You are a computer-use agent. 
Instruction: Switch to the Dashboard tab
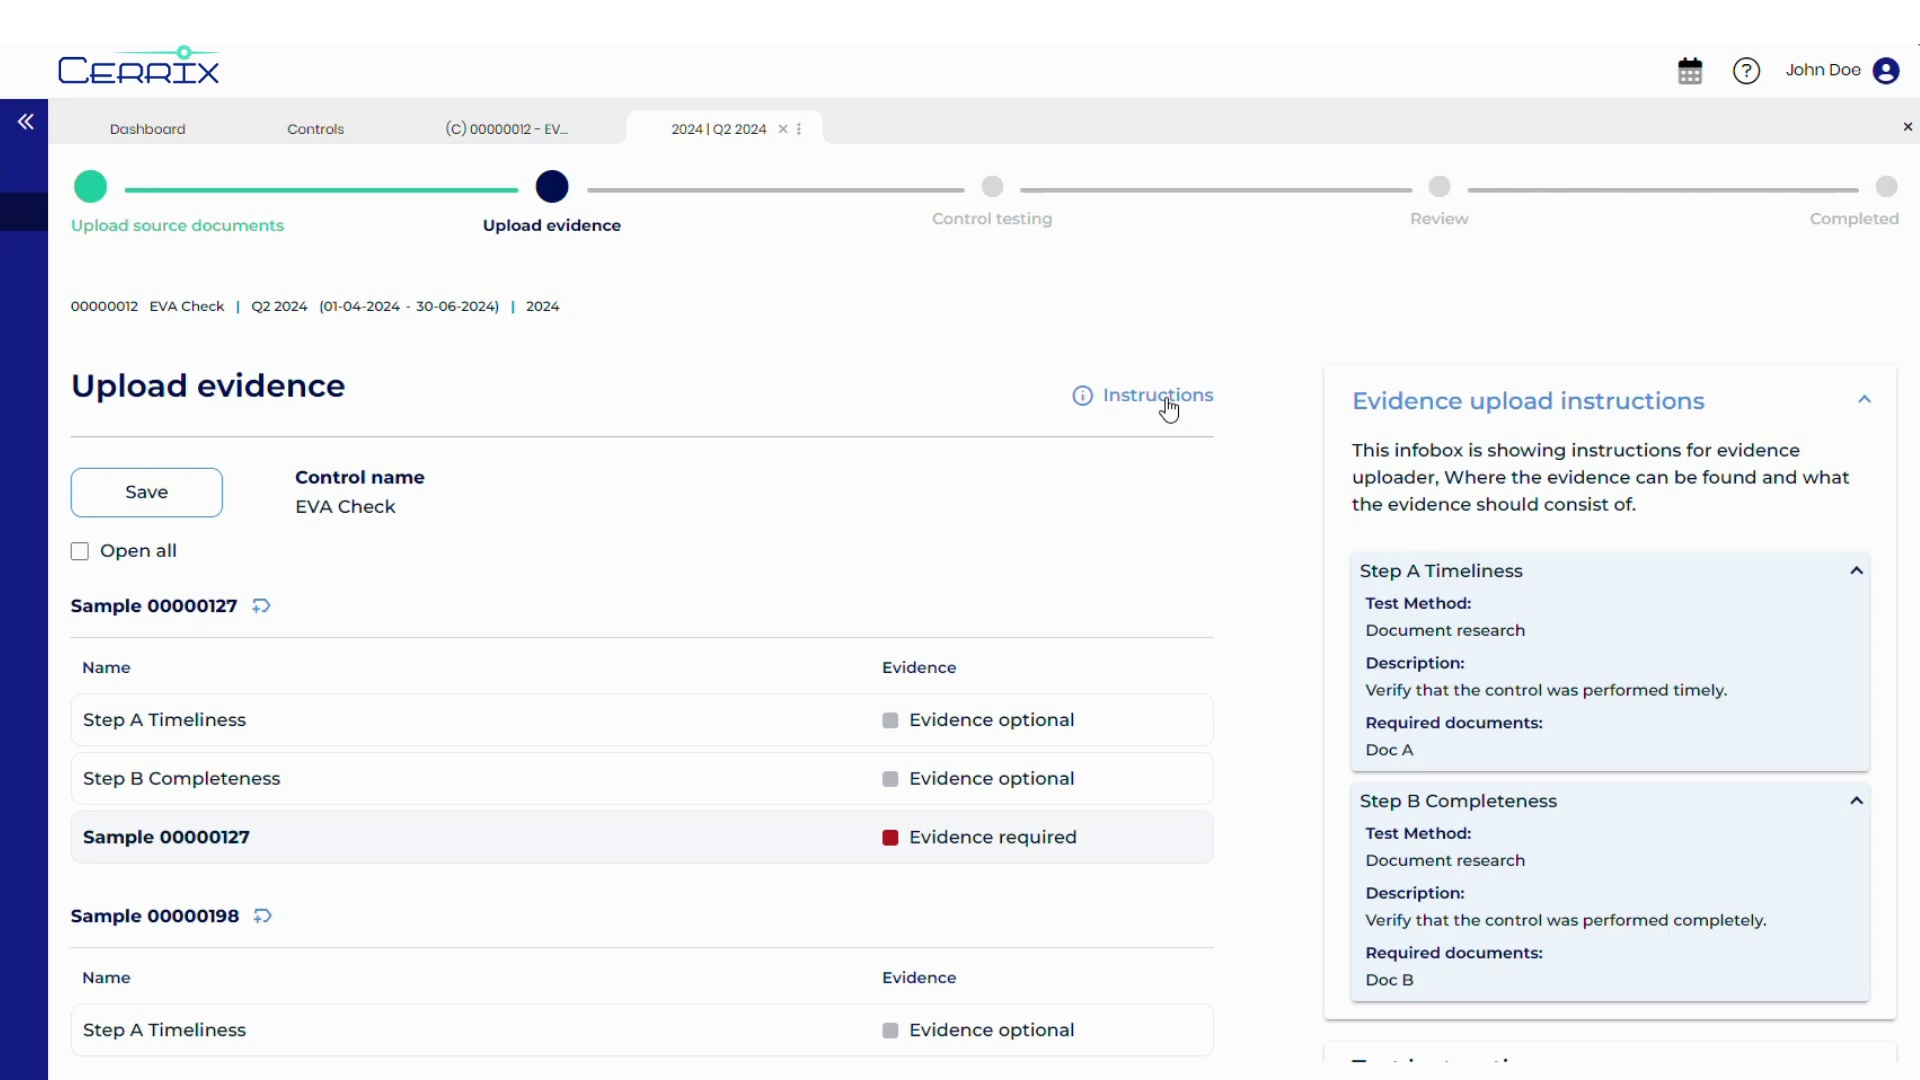(147, 129)
